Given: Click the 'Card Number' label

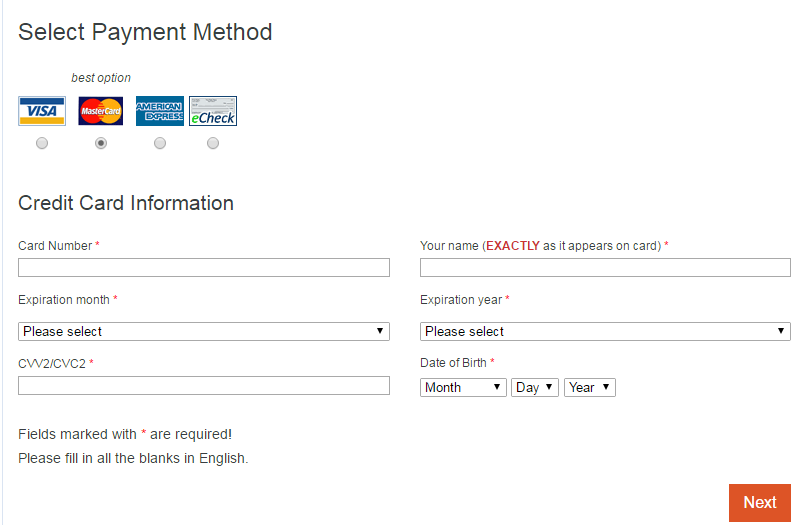Looking at the screenshot, I should (x=55, y=246).
